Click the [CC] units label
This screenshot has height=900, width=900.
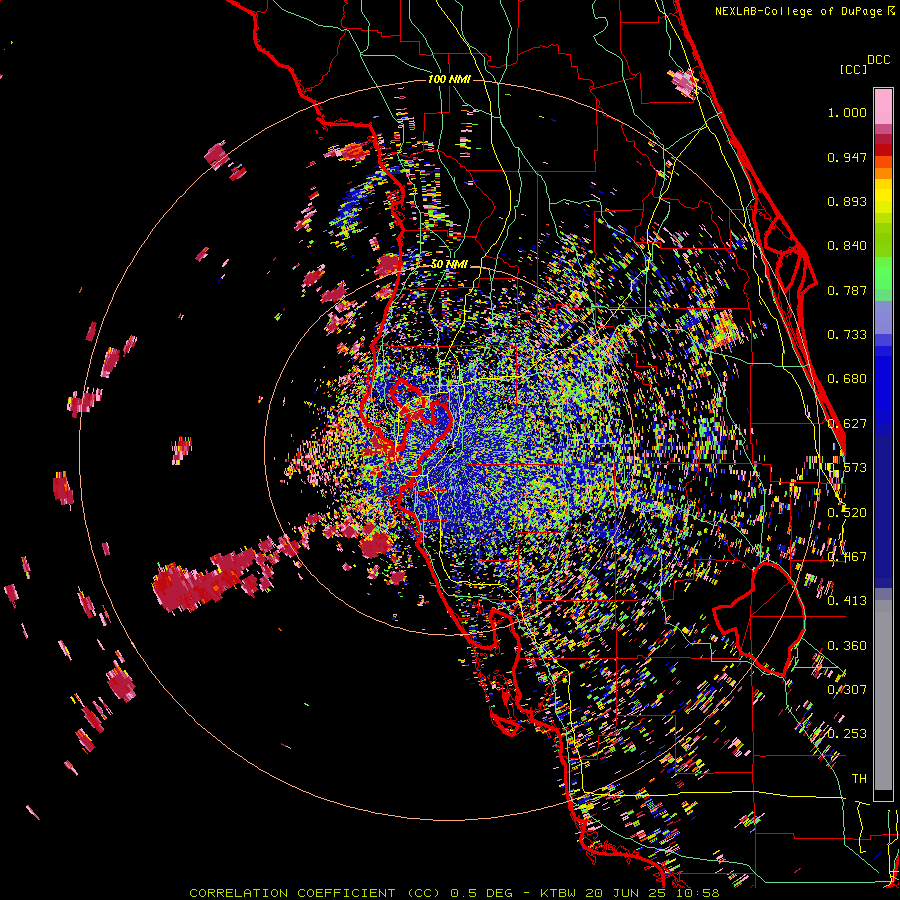click(853, 69)
